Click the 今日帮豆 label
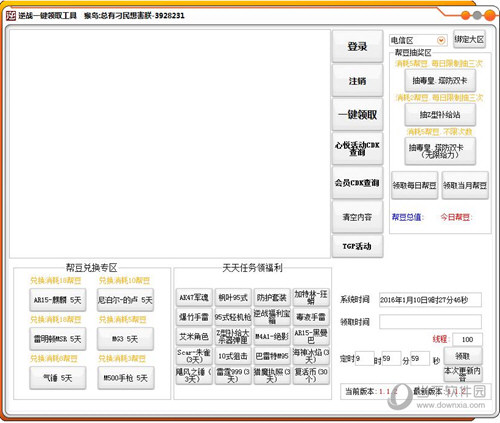 (456, 217)
